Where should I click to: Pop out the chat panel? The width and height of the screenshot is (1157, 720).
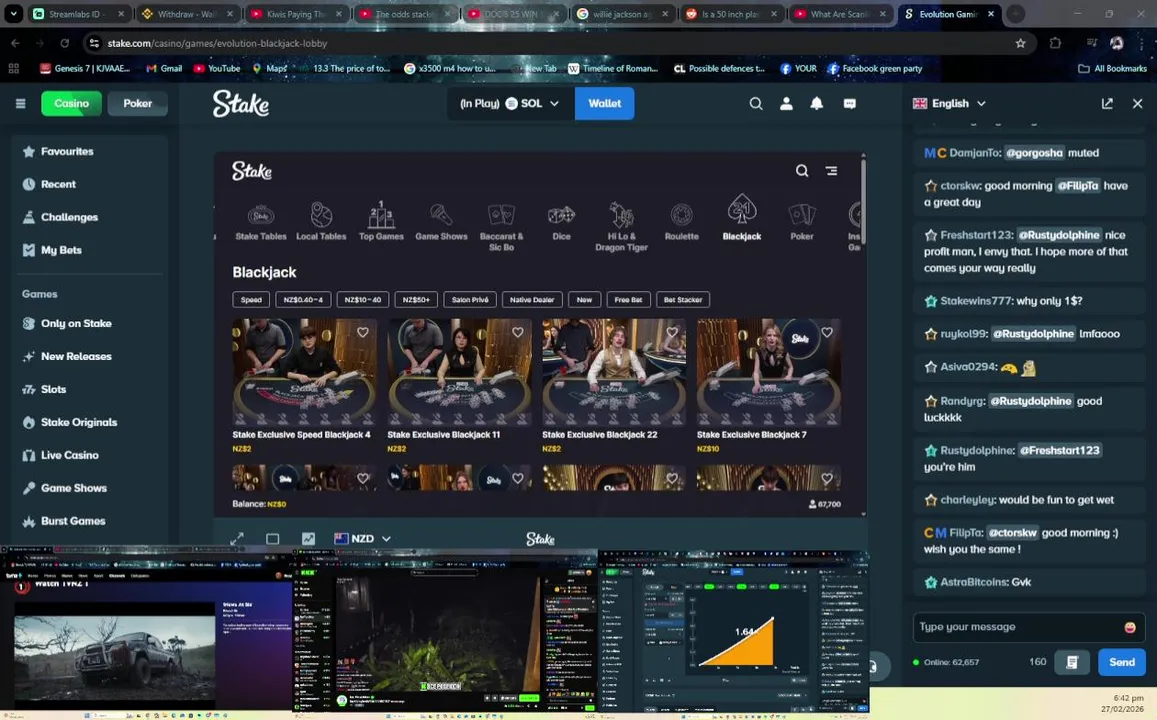(x=1107, y=103)
